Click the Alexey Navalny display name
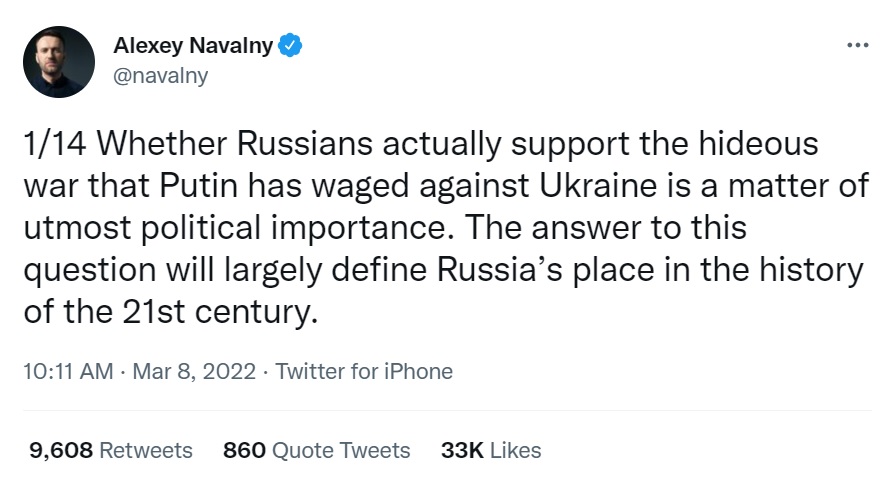The image size is (893, 478). click(193, 45)
